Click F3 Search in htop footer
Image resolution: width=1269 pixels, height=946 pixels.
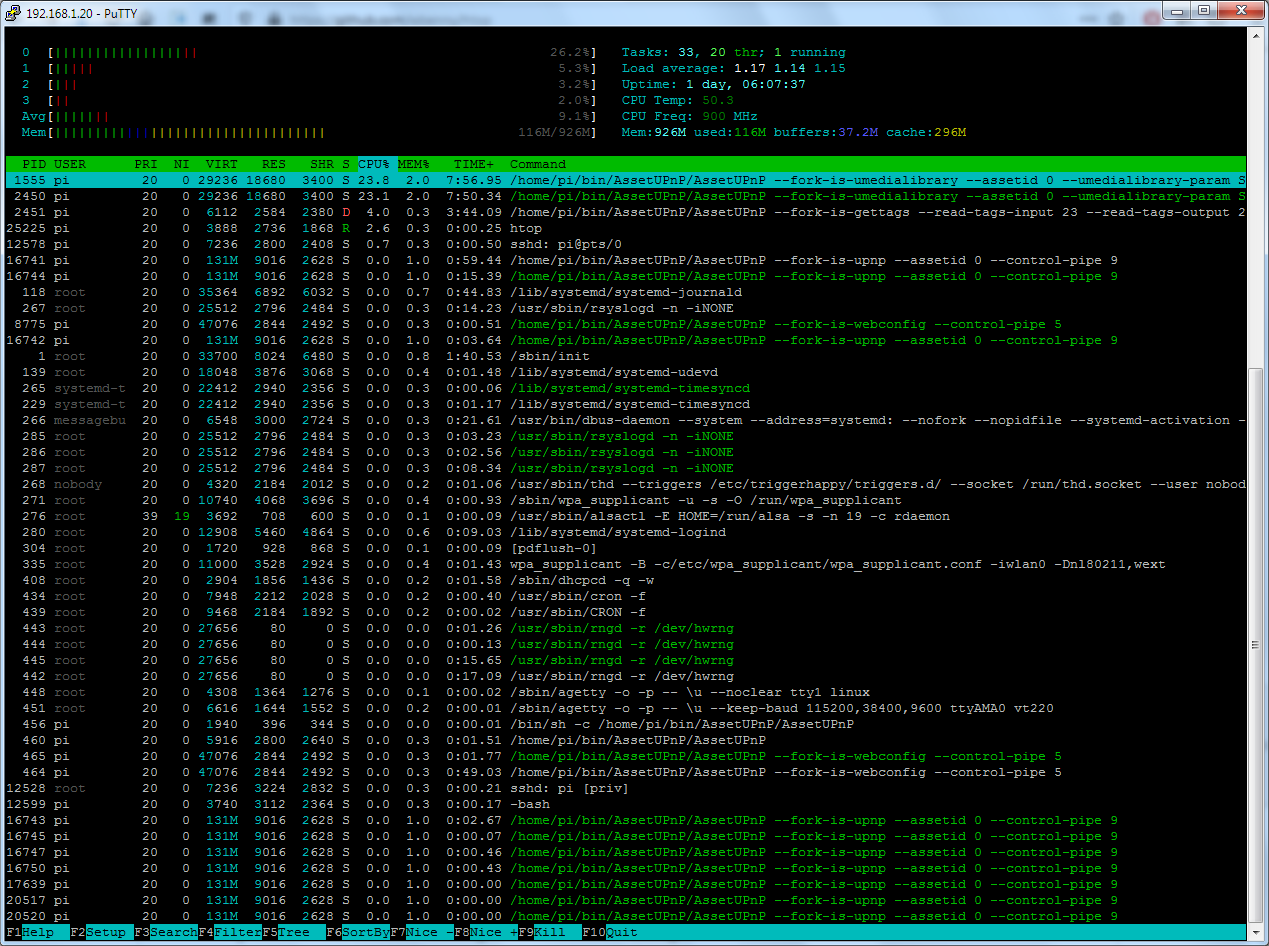pyautogui.click(x=166, y=932)
